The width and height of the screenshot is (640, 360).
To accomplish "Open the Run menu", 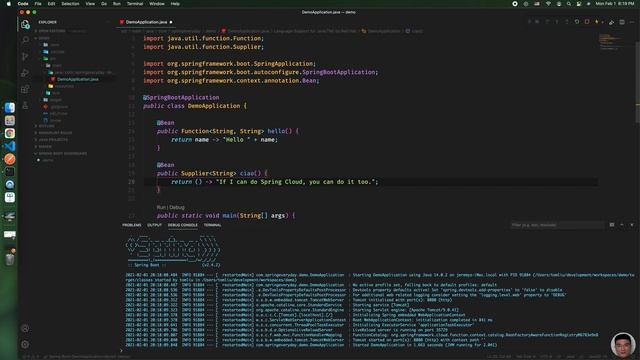I will [x=117, y=4].
